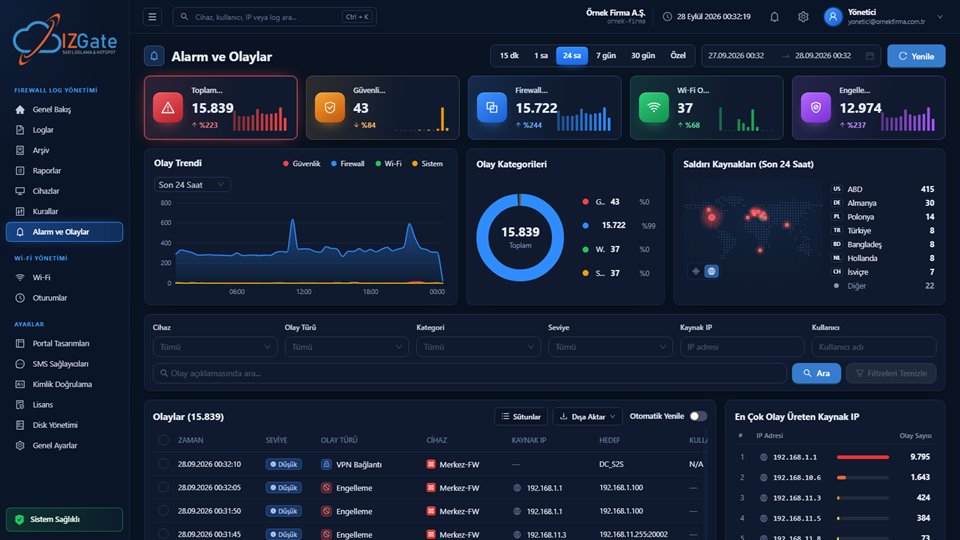Viewport: 960px width, 540px height.
Task: Open Kimlik Doğrulama in the sidebar
Action: click(64, 384)
